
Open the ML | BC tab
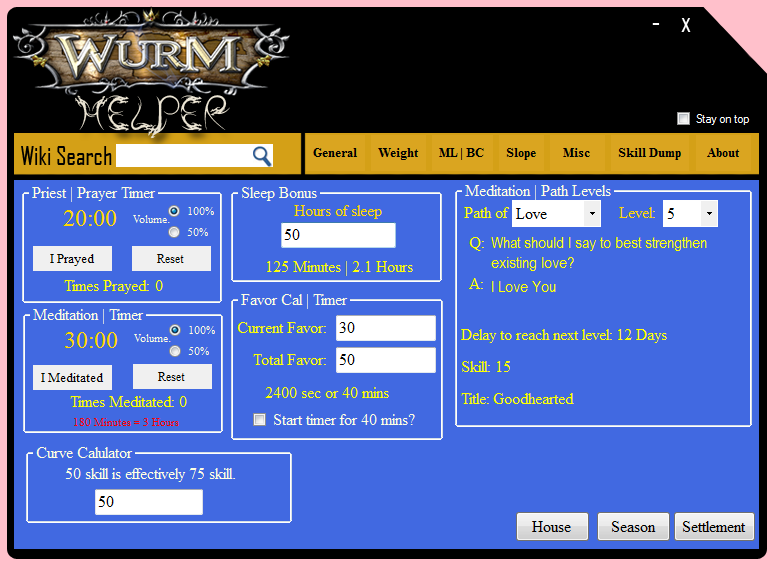(461, 153)
